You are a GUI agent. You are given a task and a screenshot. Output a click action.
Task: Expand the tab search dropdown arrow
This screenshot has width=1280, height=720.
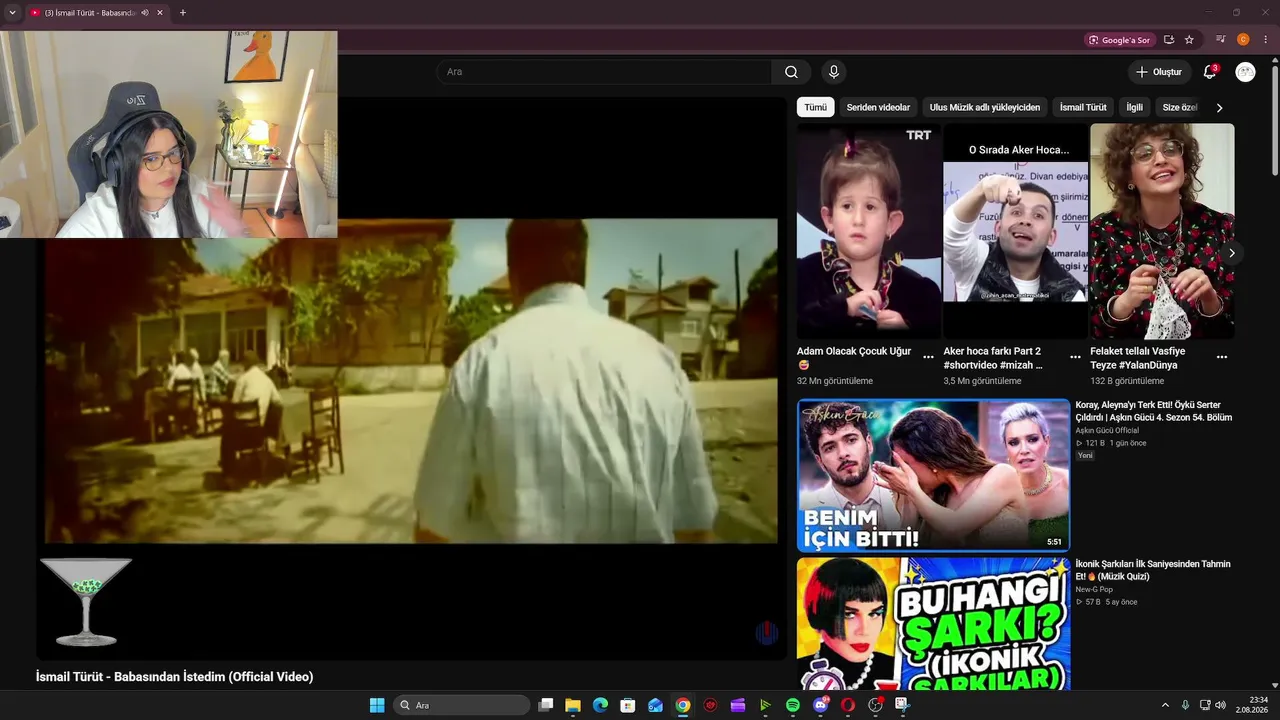point(12,13)
